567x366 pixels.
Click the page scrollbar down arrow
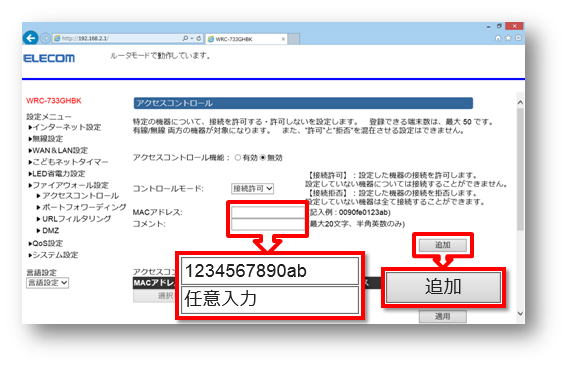[x=520, y=314]
